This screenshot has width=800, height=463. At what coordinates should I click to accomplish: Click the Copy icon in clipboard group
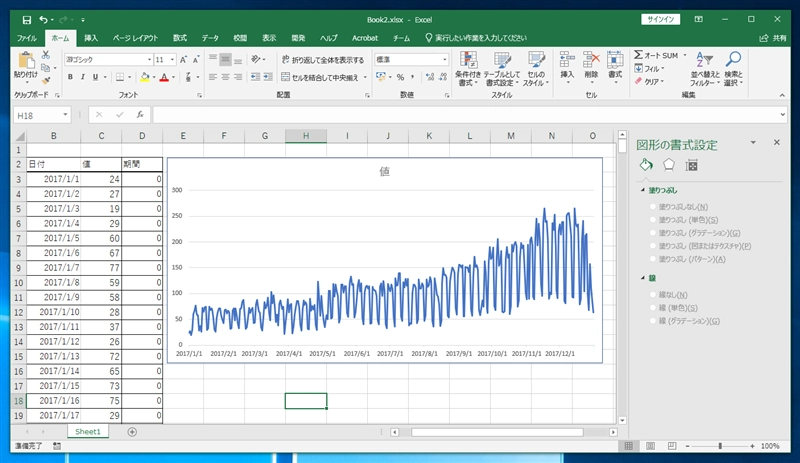pos(45,68)
